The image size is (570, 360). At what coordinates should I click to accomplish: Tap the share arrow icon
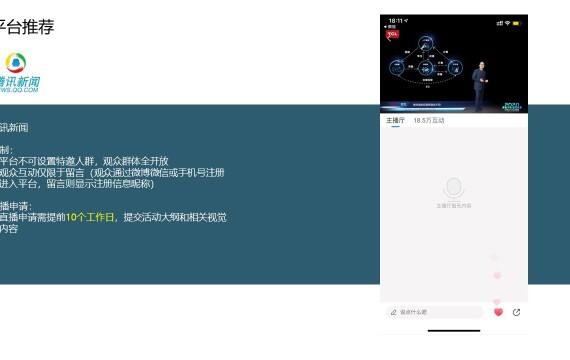pyautogui.click(x=516, y=312)
